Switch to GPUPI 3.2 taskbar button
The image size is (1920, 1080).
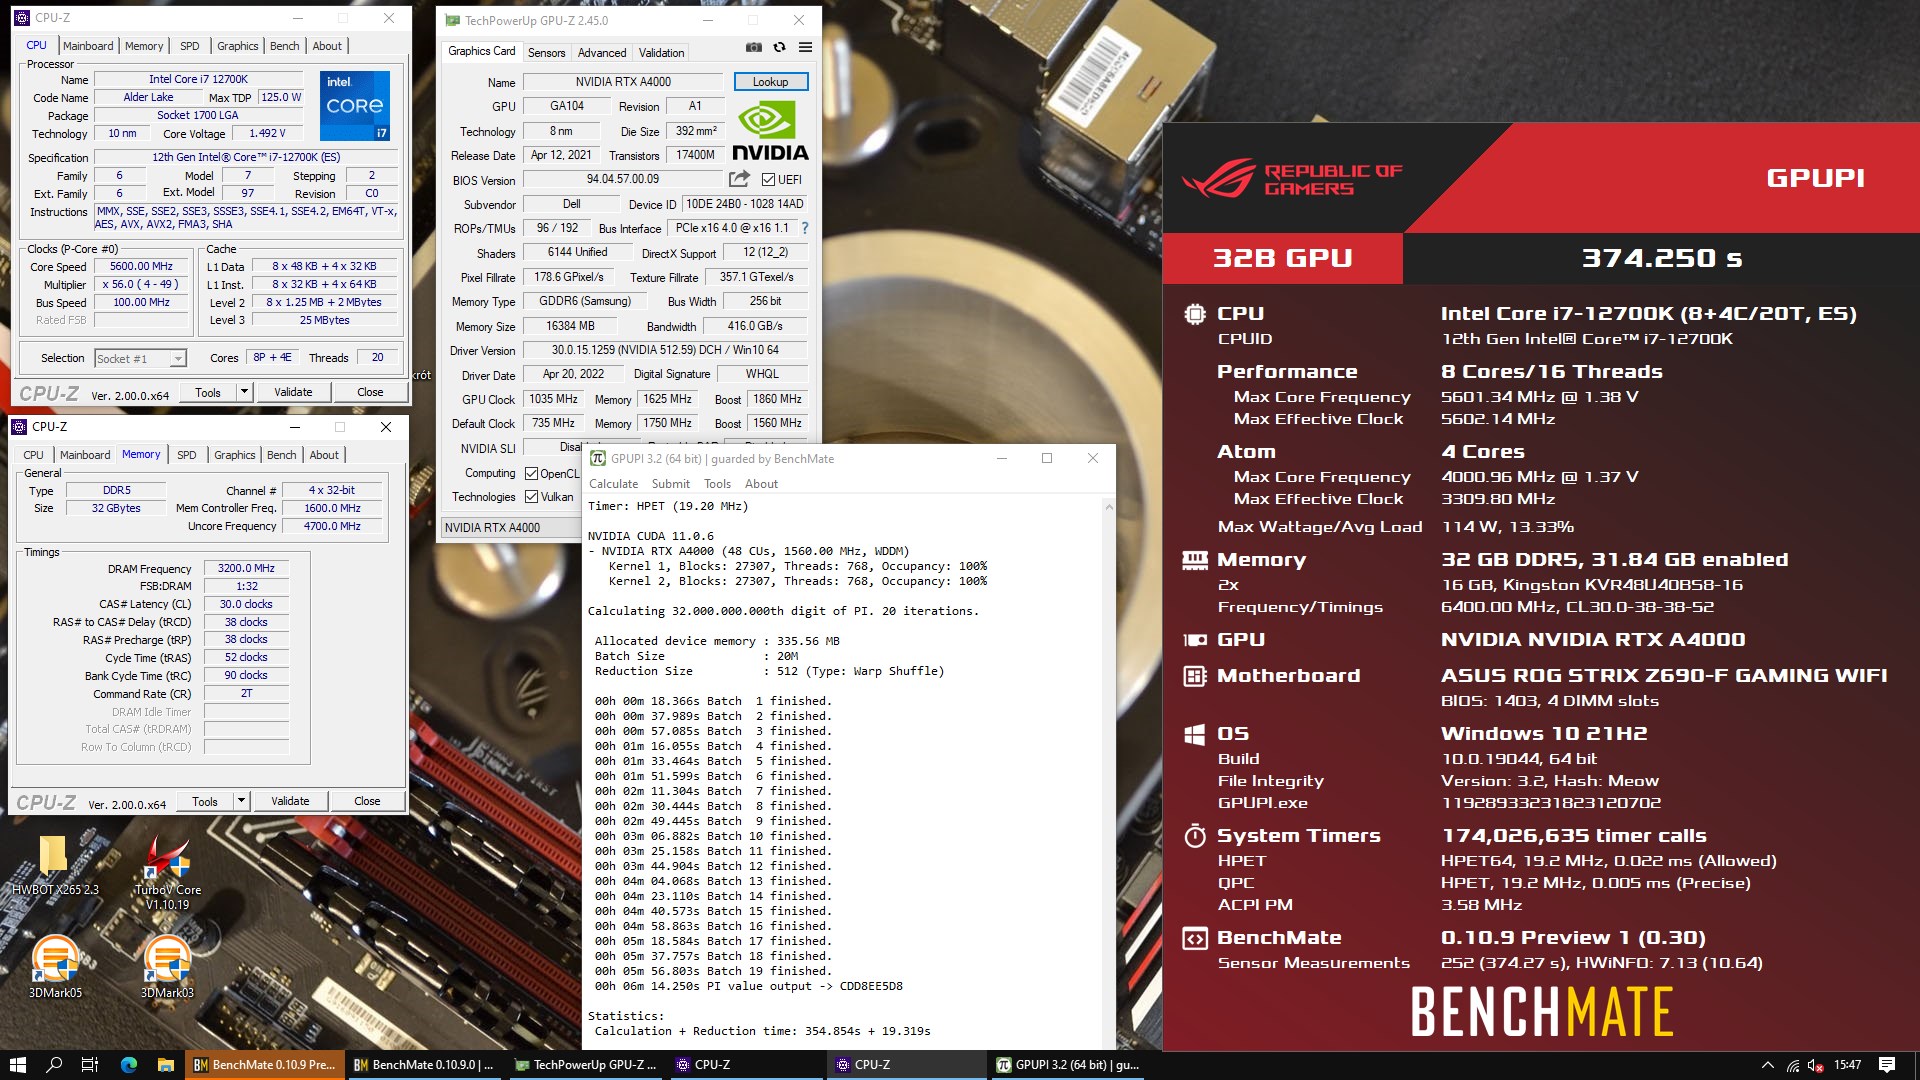(x=1068, y=1065)
